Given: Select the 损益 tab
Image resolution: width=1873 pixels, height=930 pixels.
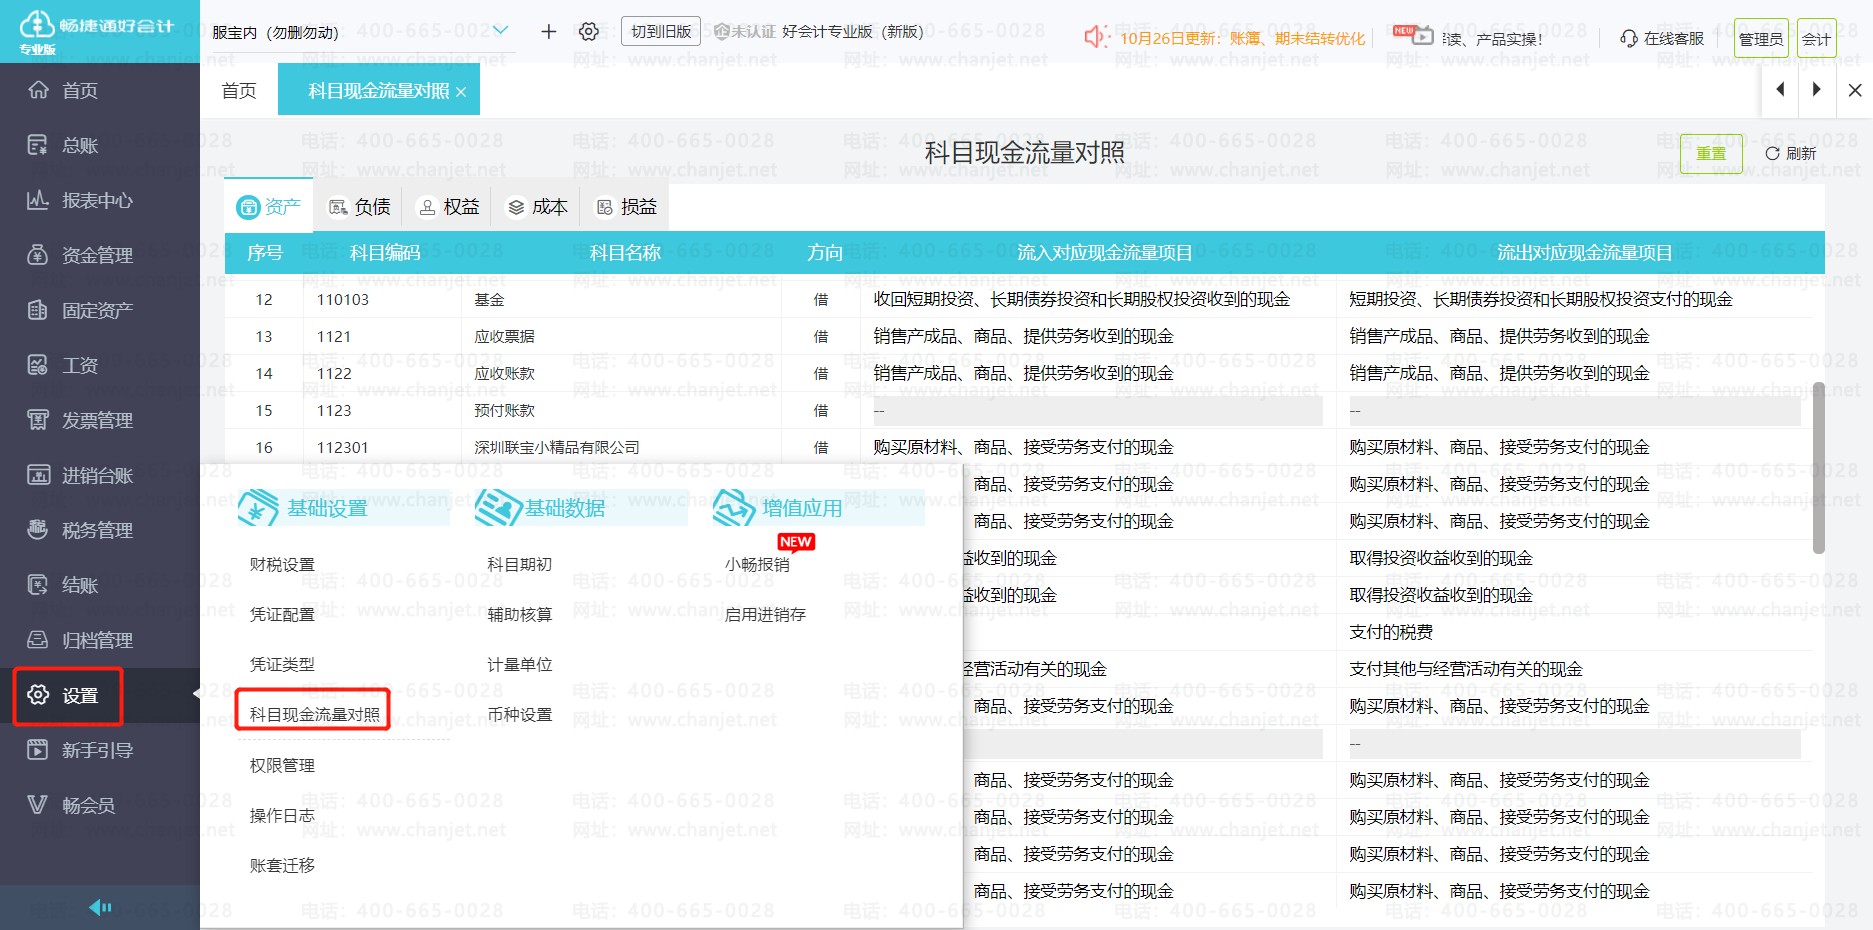Looking at the screenshot, I should pyautogui.click(x=627, y=207).
